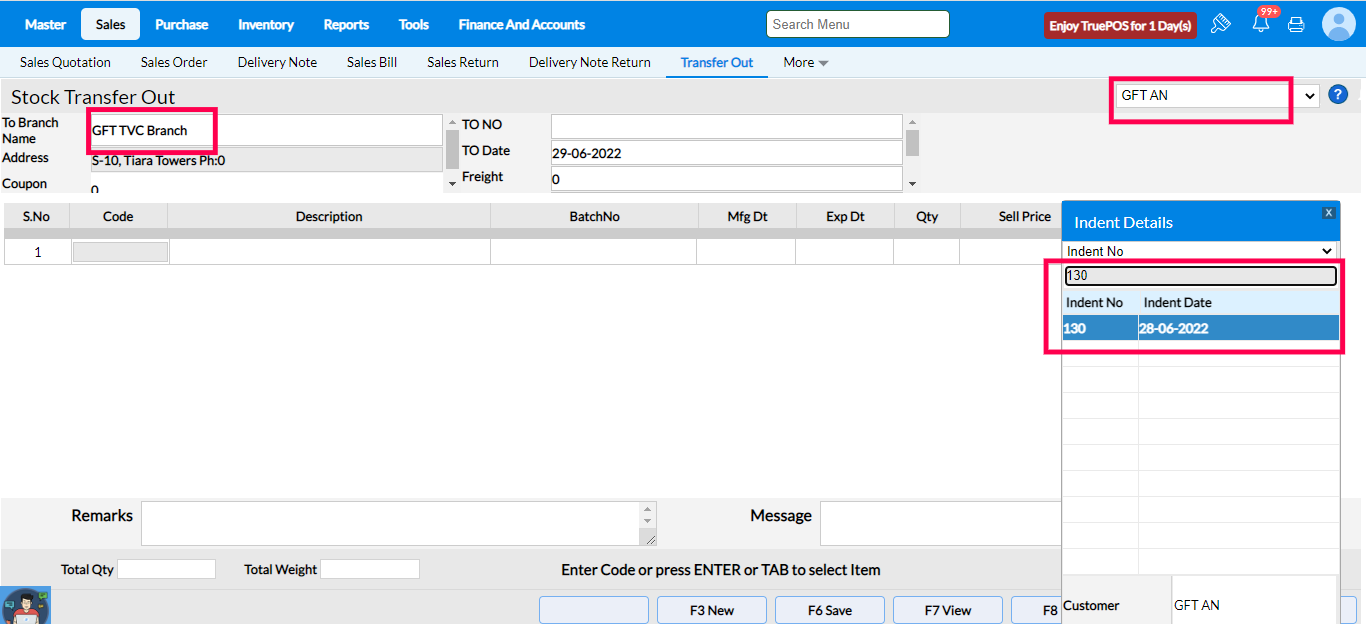Click left header panel scroll down arrow
The height and width of the screenshot is (624, 1366).
tap(452, 183)
